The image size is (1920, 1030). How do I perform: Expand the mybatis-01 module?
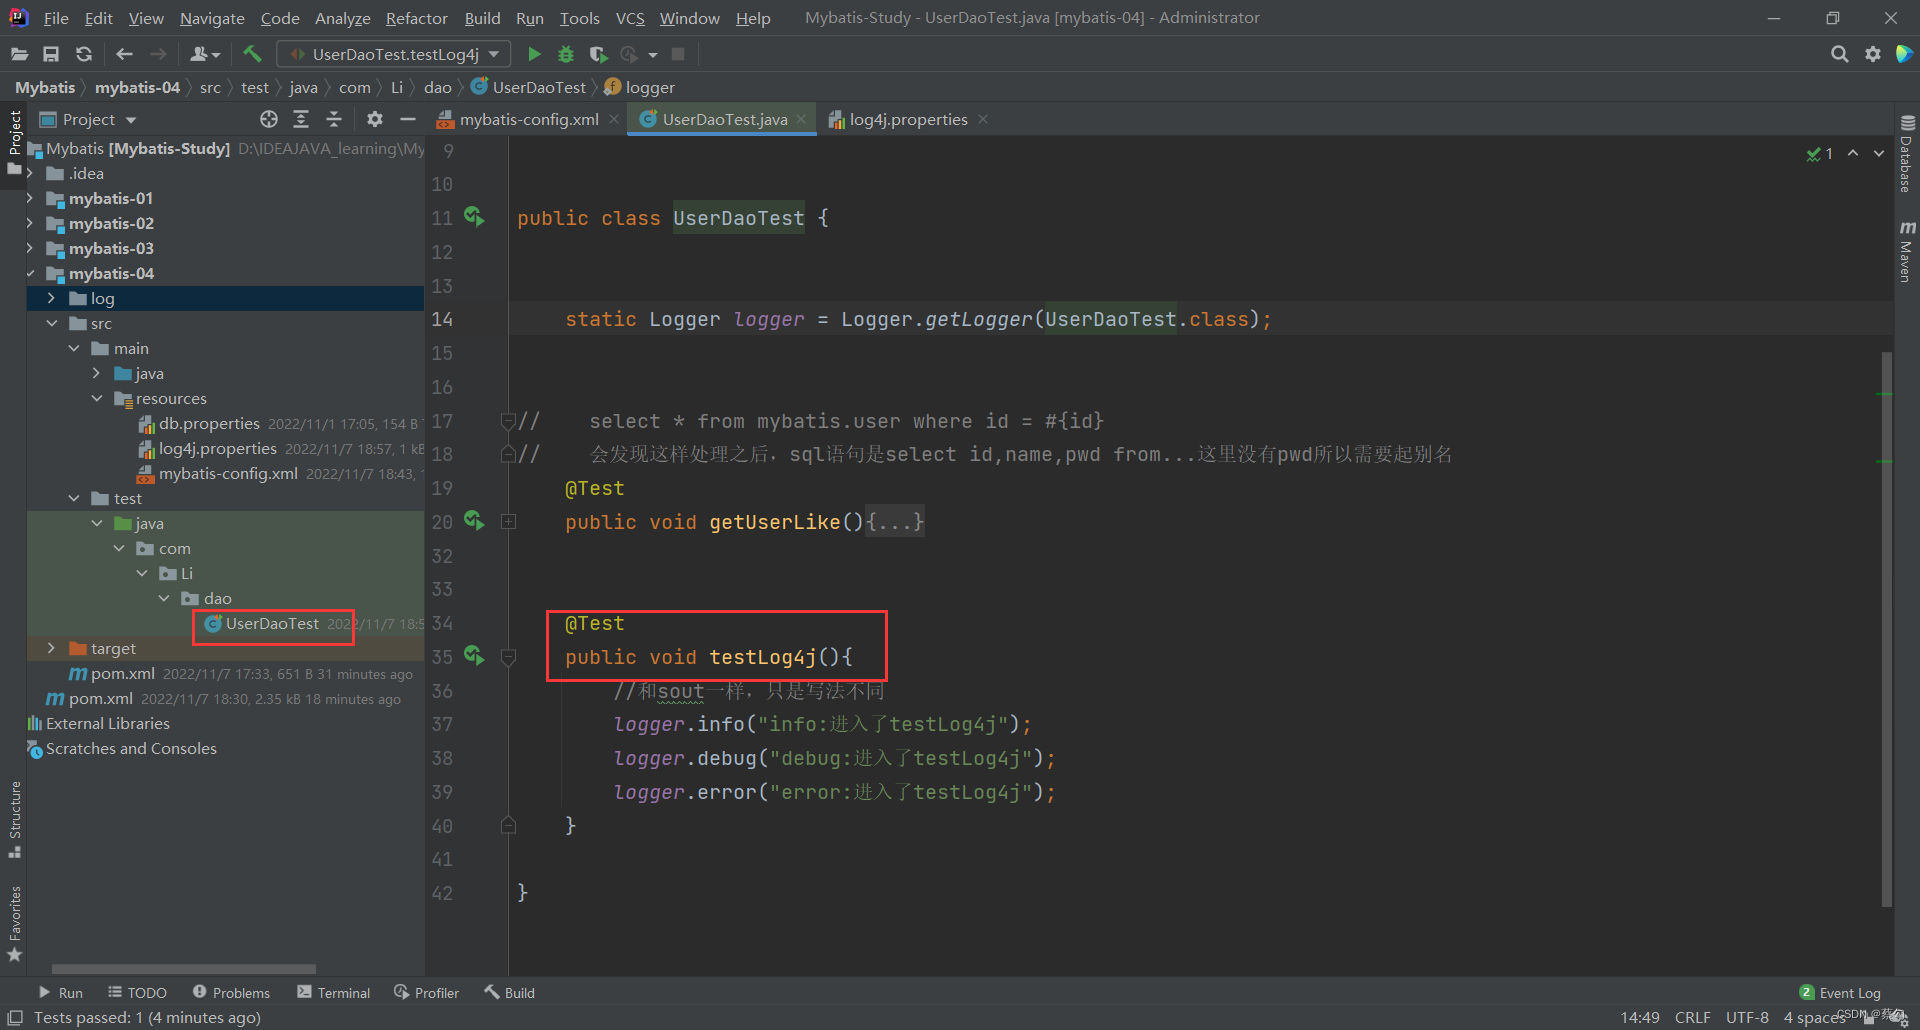(30, 198)
